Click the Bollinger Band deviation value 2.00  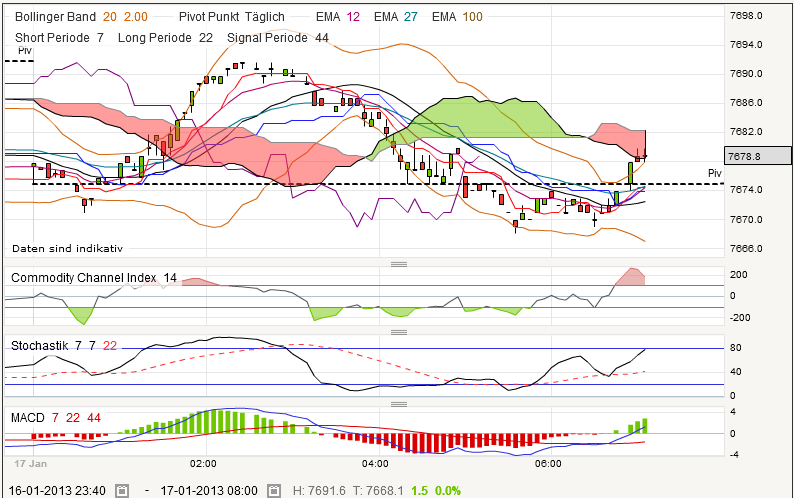click(136, 17)
